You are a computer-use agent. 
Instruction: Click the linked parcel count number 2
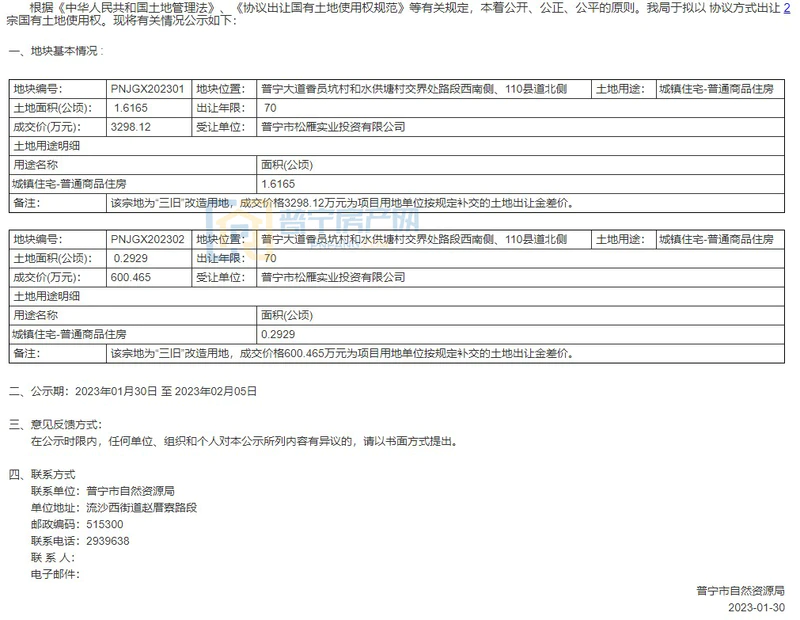[787, 6]
